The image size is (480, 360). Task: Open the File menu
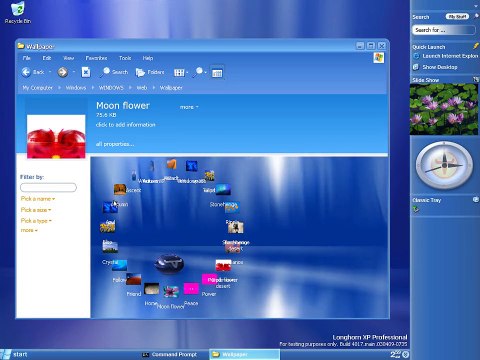(x=27, y=58)
